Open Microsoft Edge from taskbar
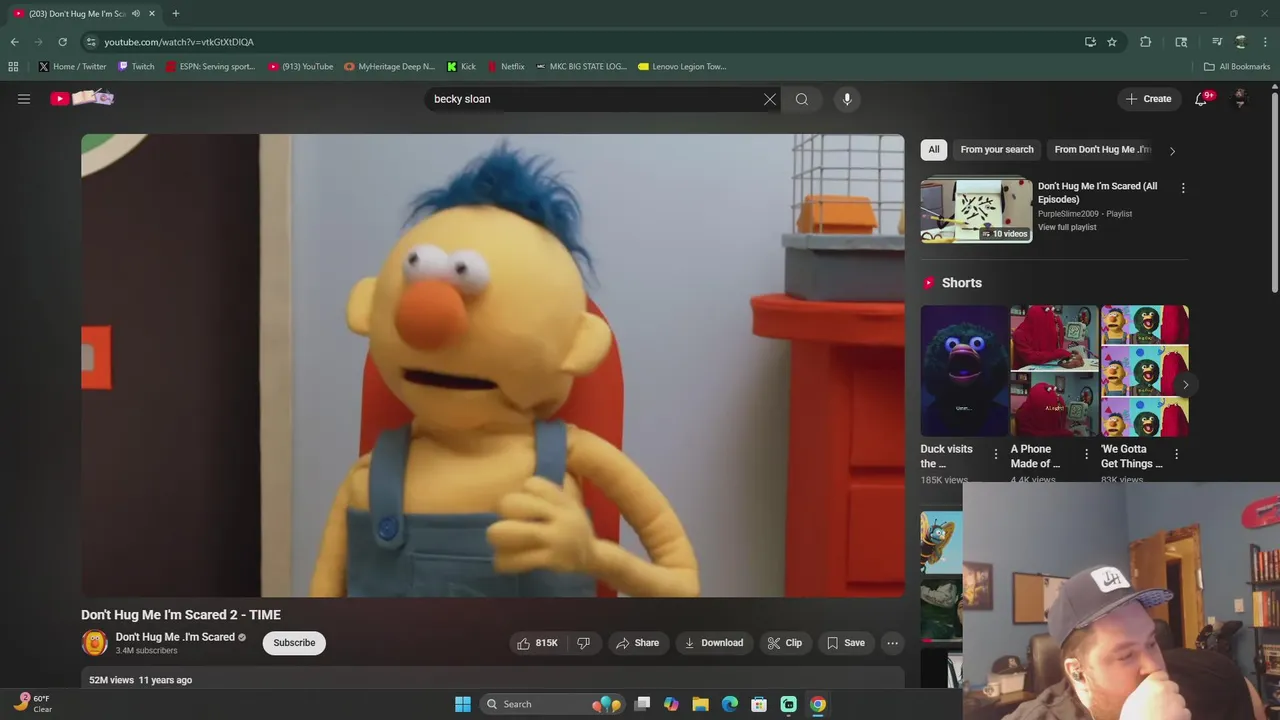The image size is (1280, 720). pyautogui.click(x=730, y=704)
